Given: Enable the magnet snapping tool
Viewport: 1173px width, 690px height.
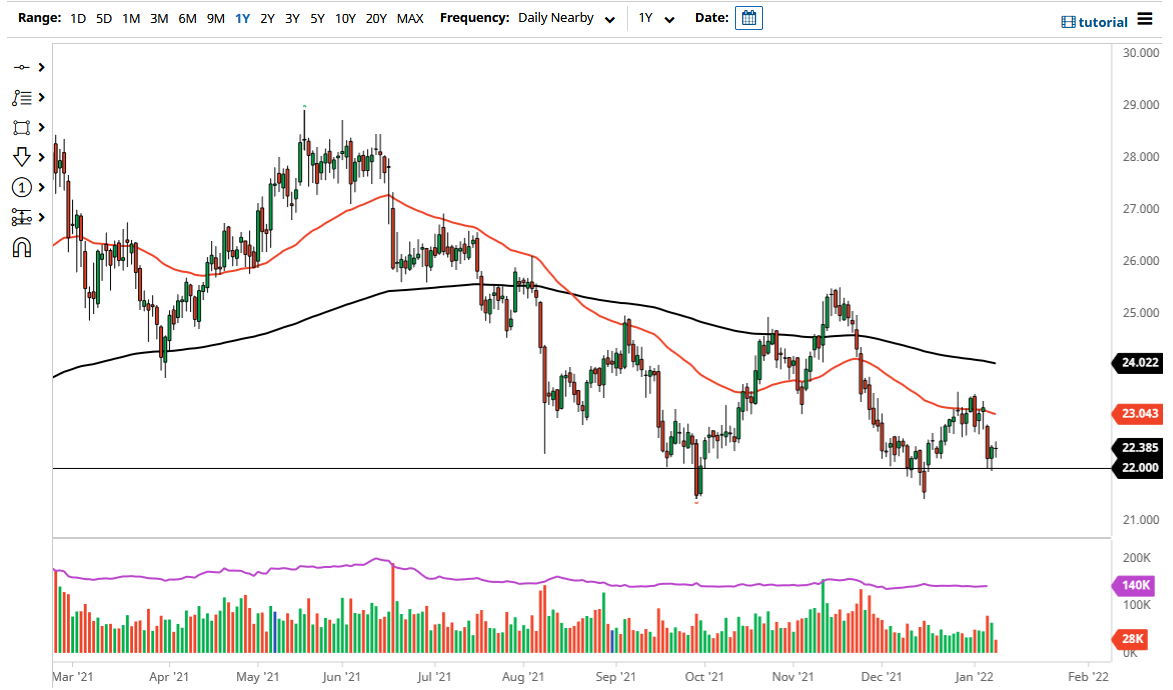Looking at the screenshot, I should point(20,247).
